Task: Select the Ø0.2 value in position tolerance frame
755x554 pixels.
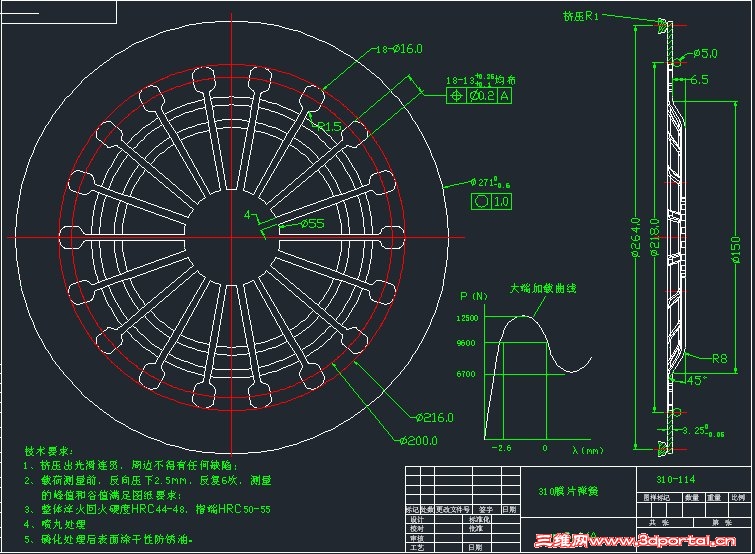Action: 482,96
